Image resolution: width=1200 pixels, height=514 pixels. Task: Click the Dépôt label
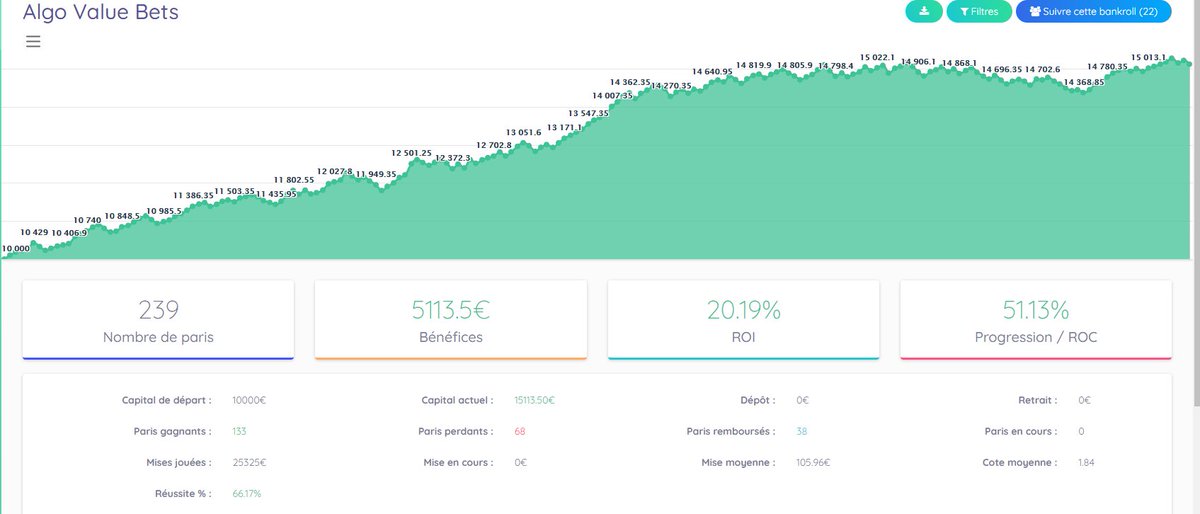coord(757,400)
